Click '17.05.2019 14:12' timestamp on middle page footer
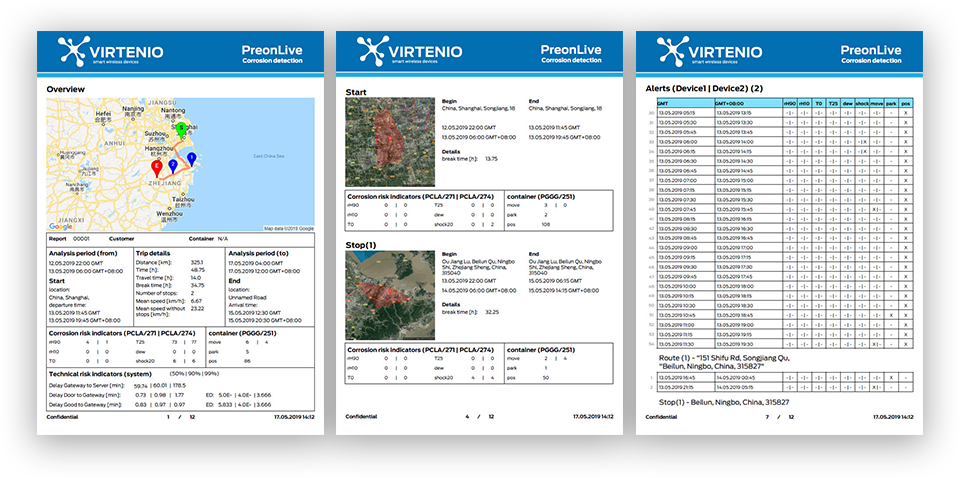The height and width of the screenshot is (478, 960). tap(593, 416)
